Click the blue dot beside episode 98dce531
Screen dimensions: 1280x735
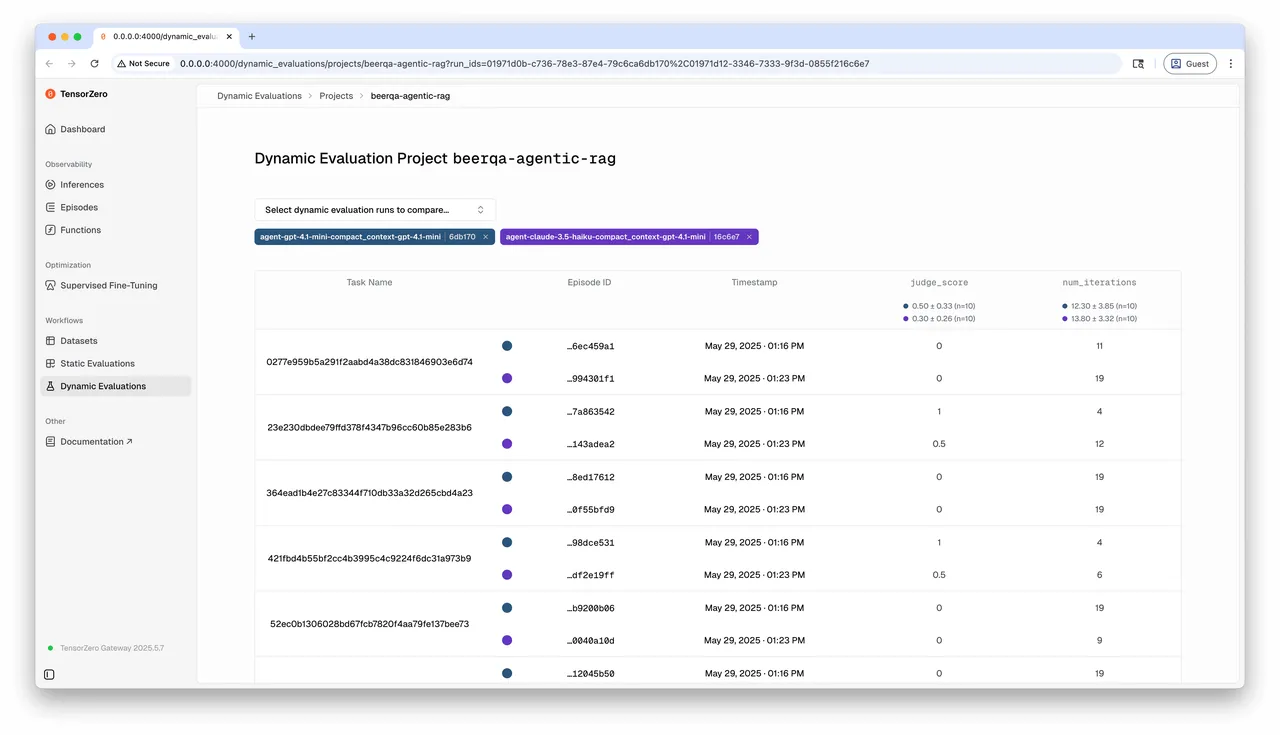click(507, 543)
